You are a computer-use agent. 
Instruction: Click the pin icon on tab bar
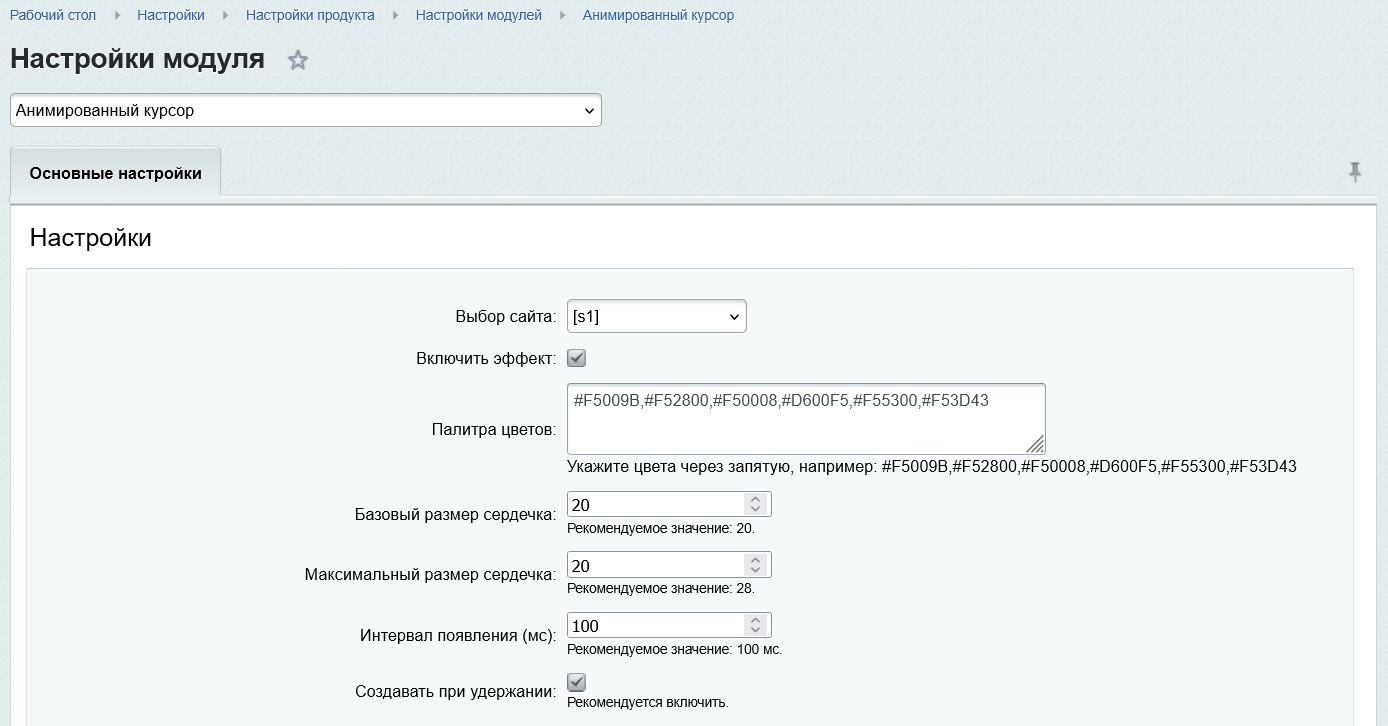[x=1355, y=172]
